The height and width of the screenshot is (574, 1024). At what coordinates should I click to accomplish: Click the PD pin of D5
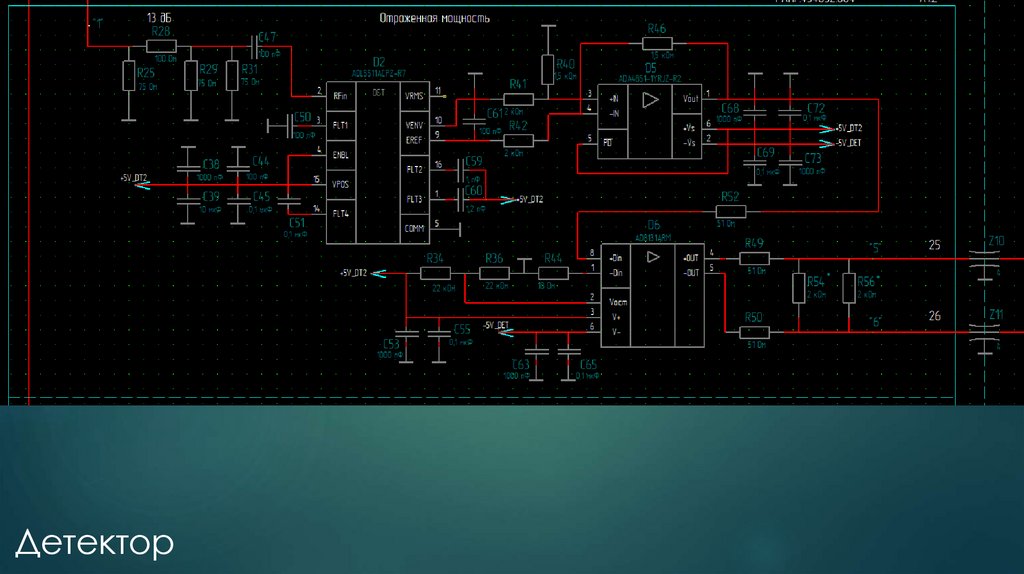click(607, 142)
